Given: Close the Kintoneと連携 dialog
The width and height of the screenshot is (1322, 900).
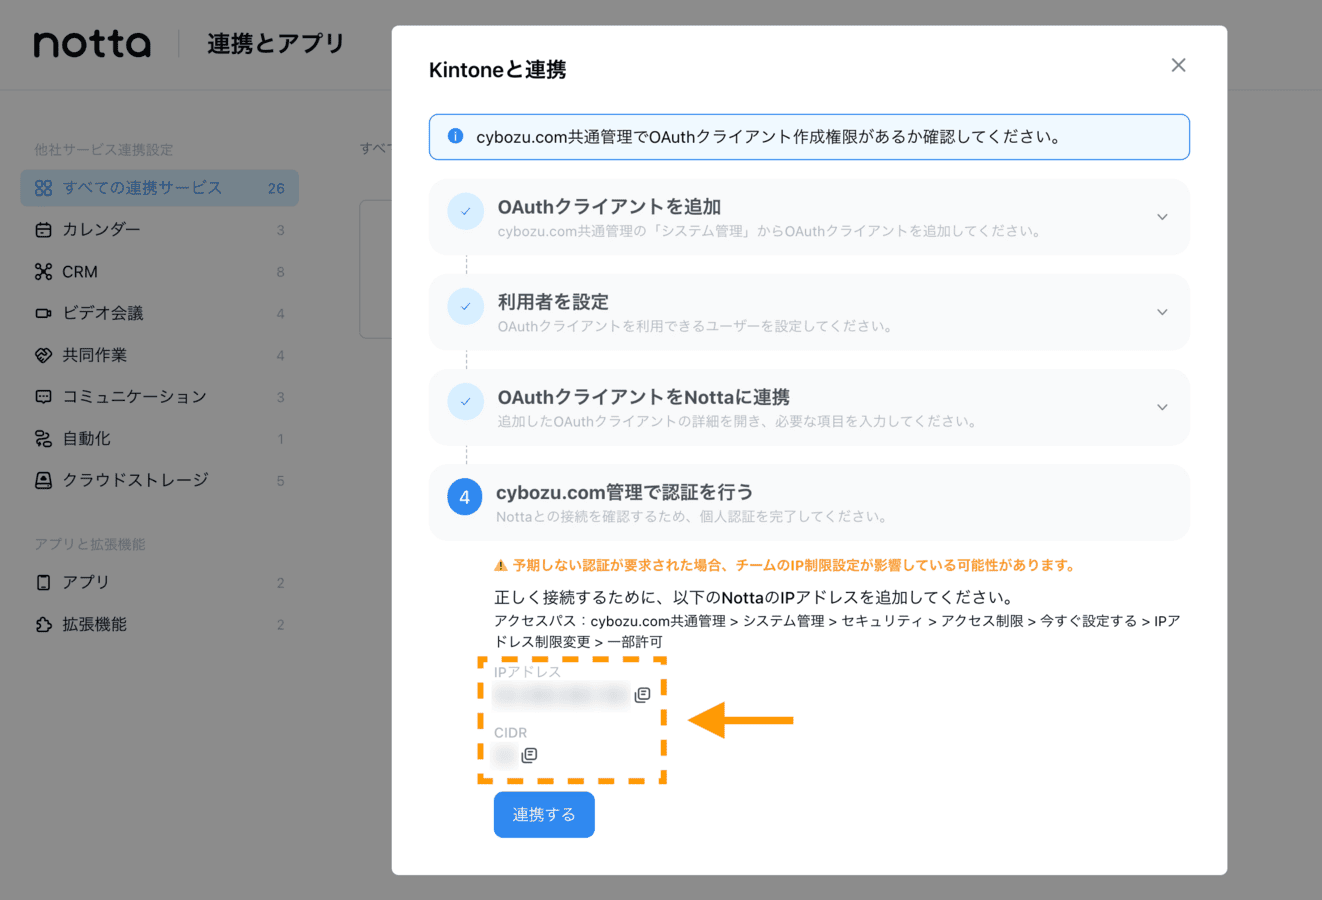Looking at the screenshot, I should coord(1178,65).
